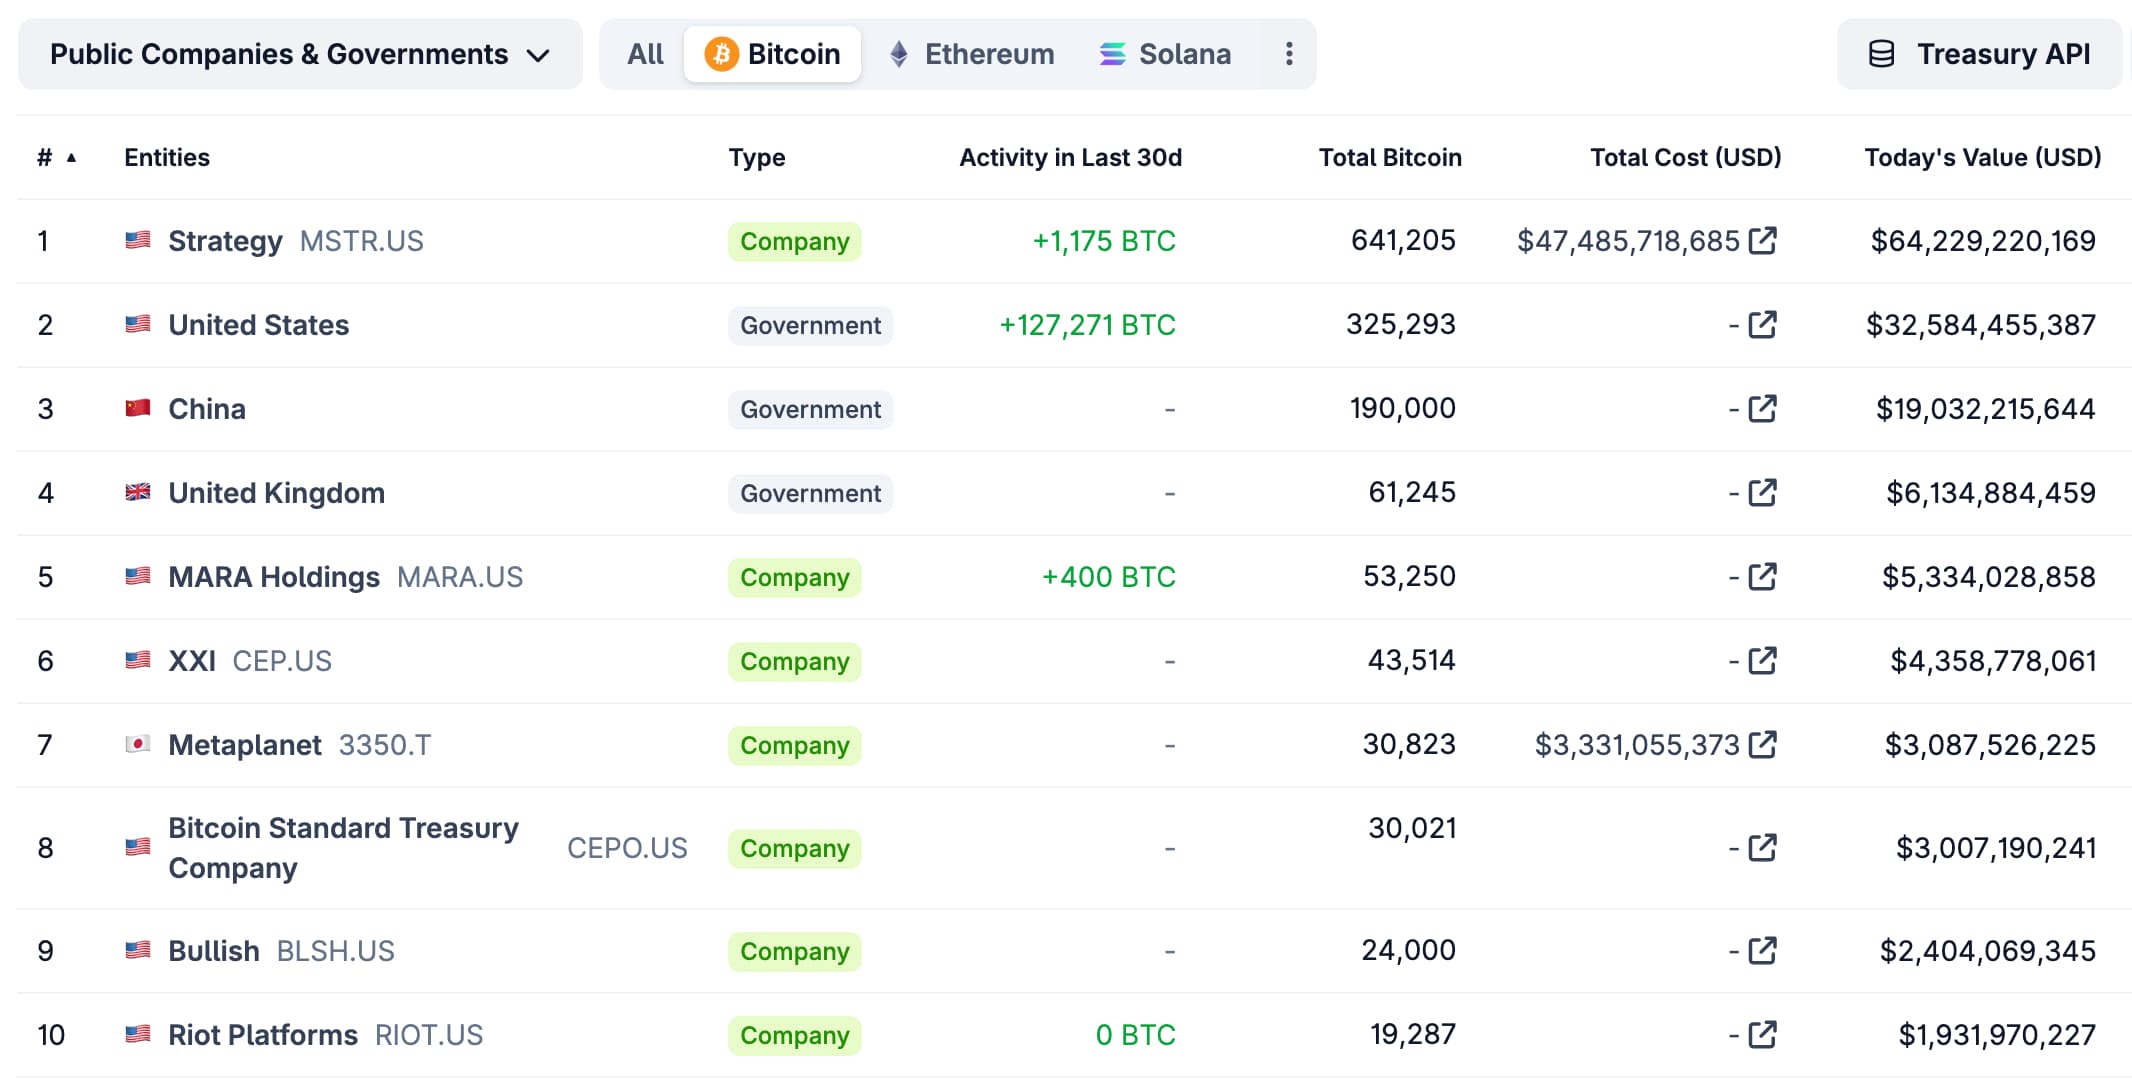This screenshot has height=1082, width=2132.
Task: Click the Metaplanet Japan flag icon
Action: [138, 744]
